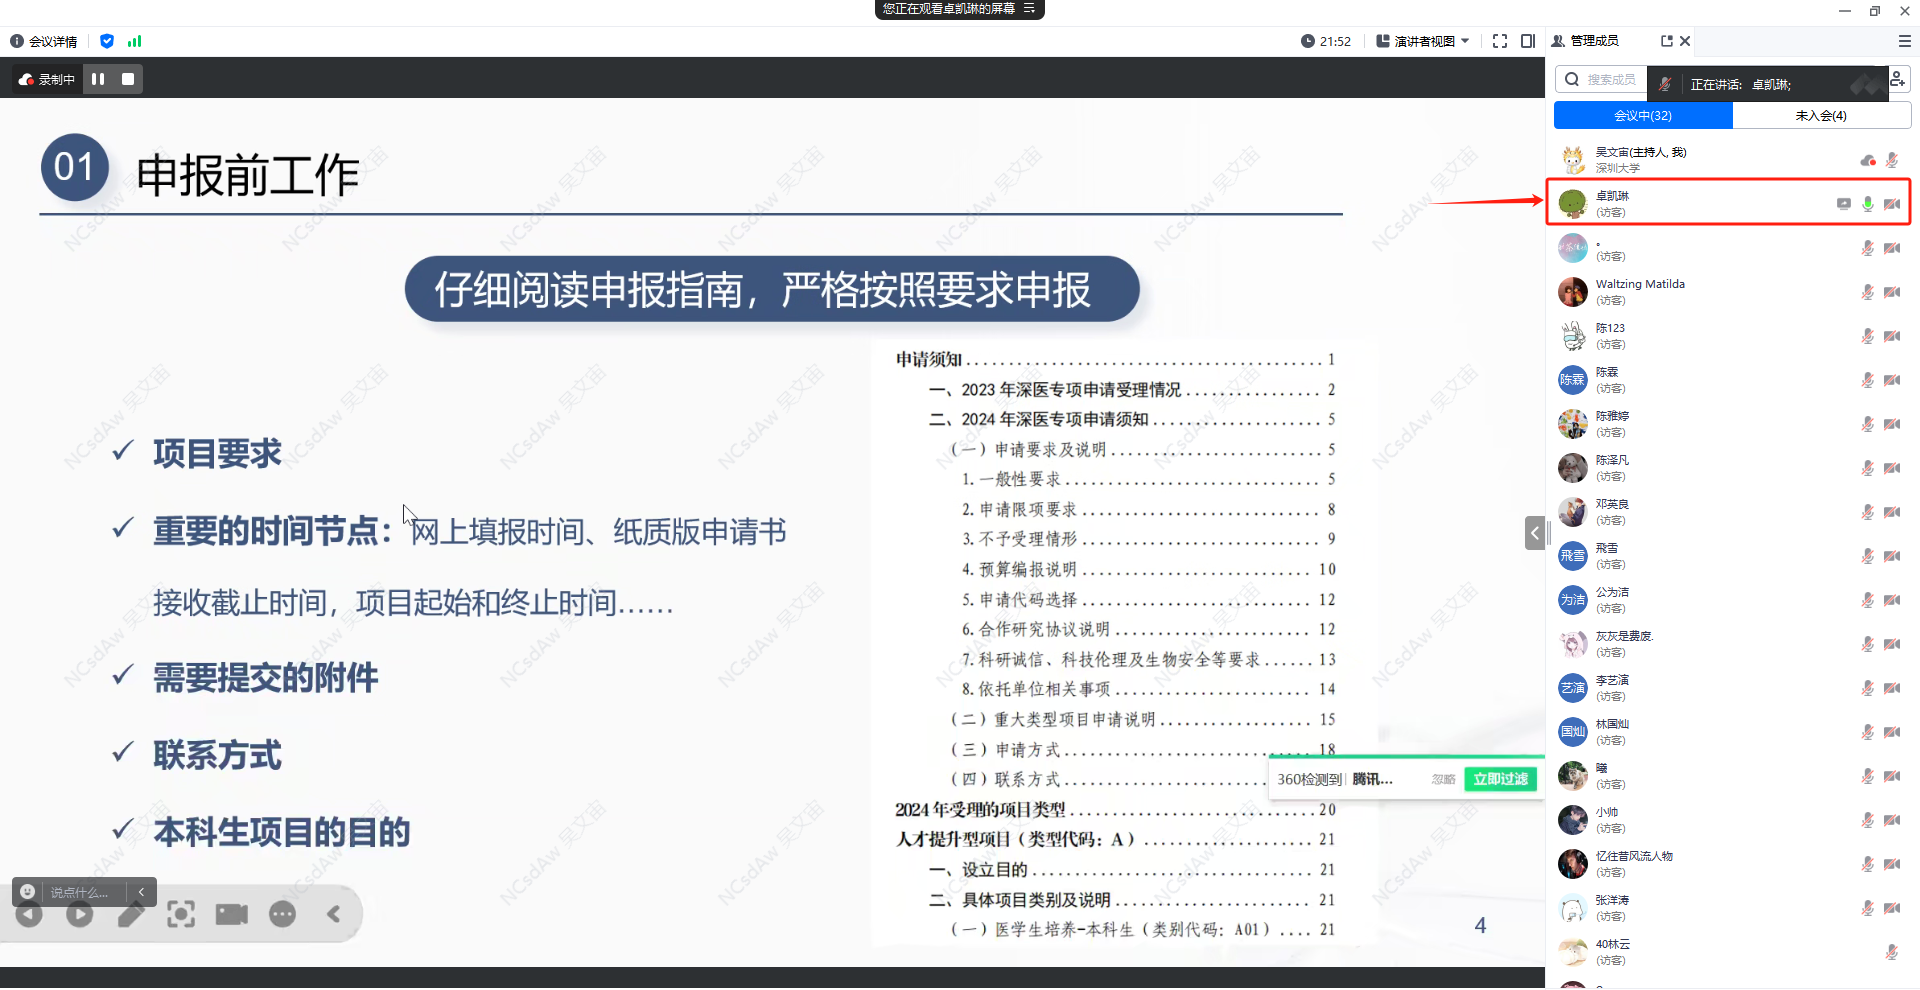Check the green network signal icon
Image resolution: width=1920 pixels, height=990 pixels.
[135, 41]
